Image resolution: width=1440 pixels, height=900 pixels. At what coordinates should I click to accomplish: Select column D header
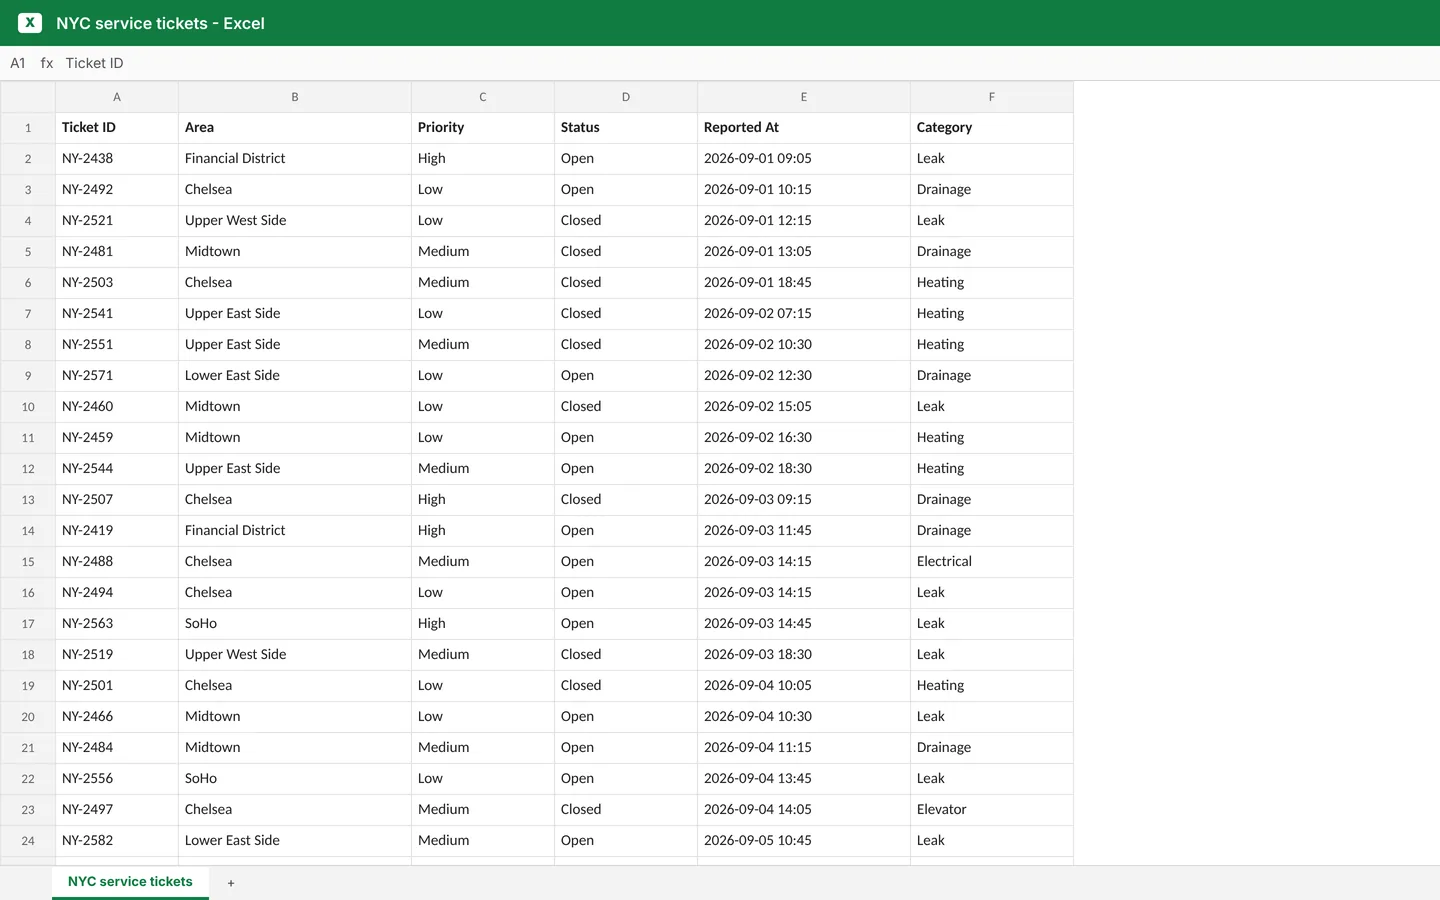click(x=626, y=97)
